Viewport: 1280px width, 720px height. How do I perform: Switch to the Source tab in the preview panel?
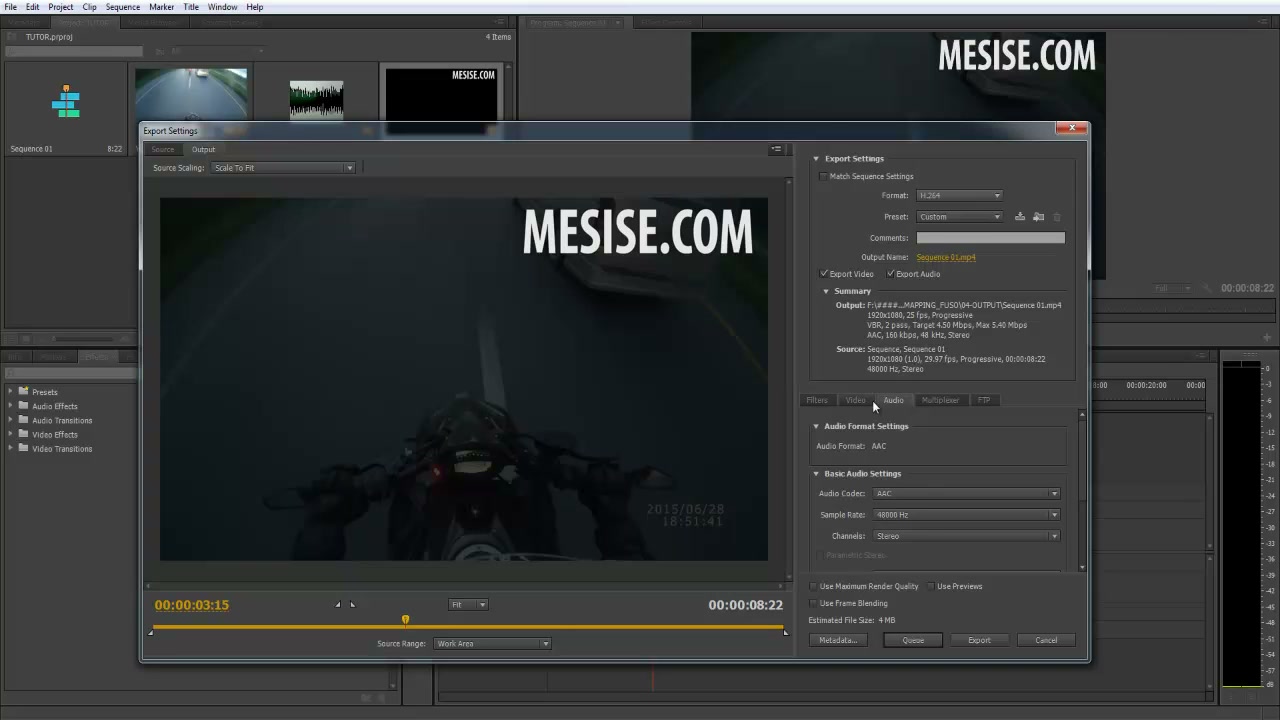[162, 149]
